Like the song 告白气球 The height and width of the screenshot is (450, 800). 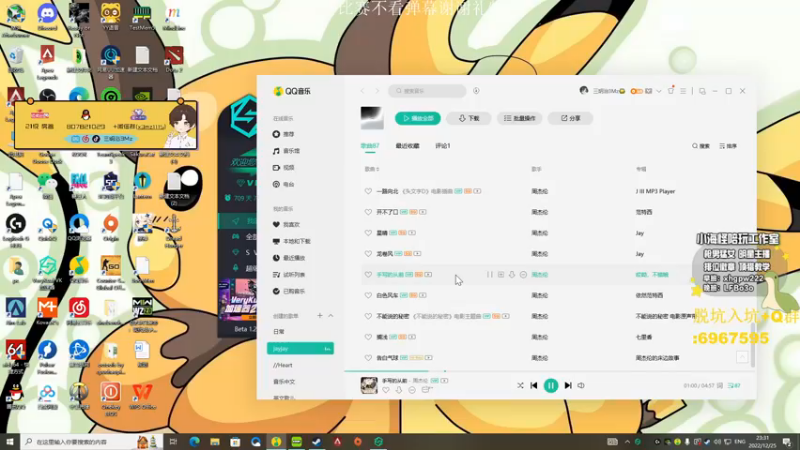368,358
